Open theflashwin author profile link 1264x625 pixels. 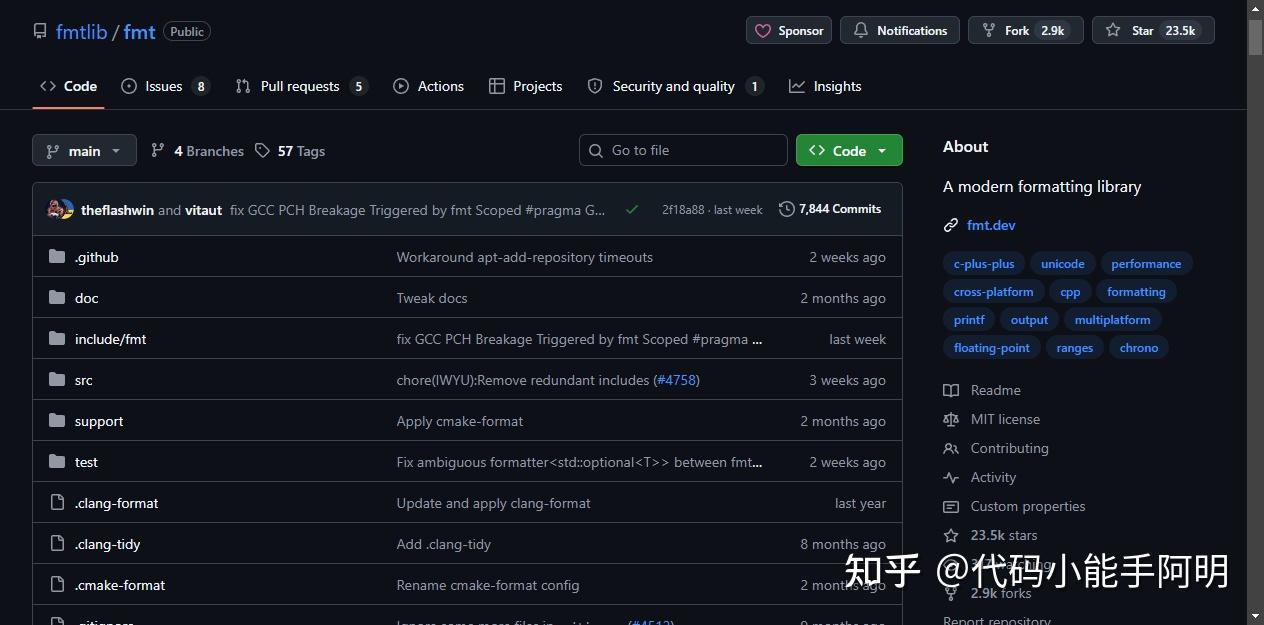pyautogui.click(x=117, y=210)
